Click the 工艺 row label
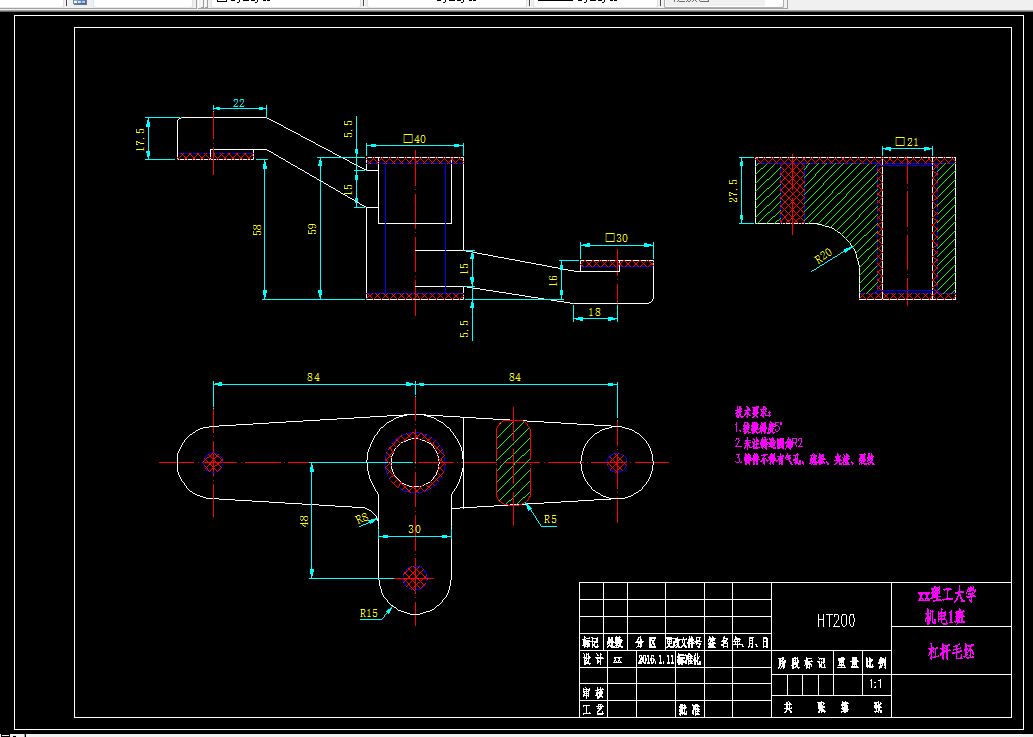 coord(592,710)
